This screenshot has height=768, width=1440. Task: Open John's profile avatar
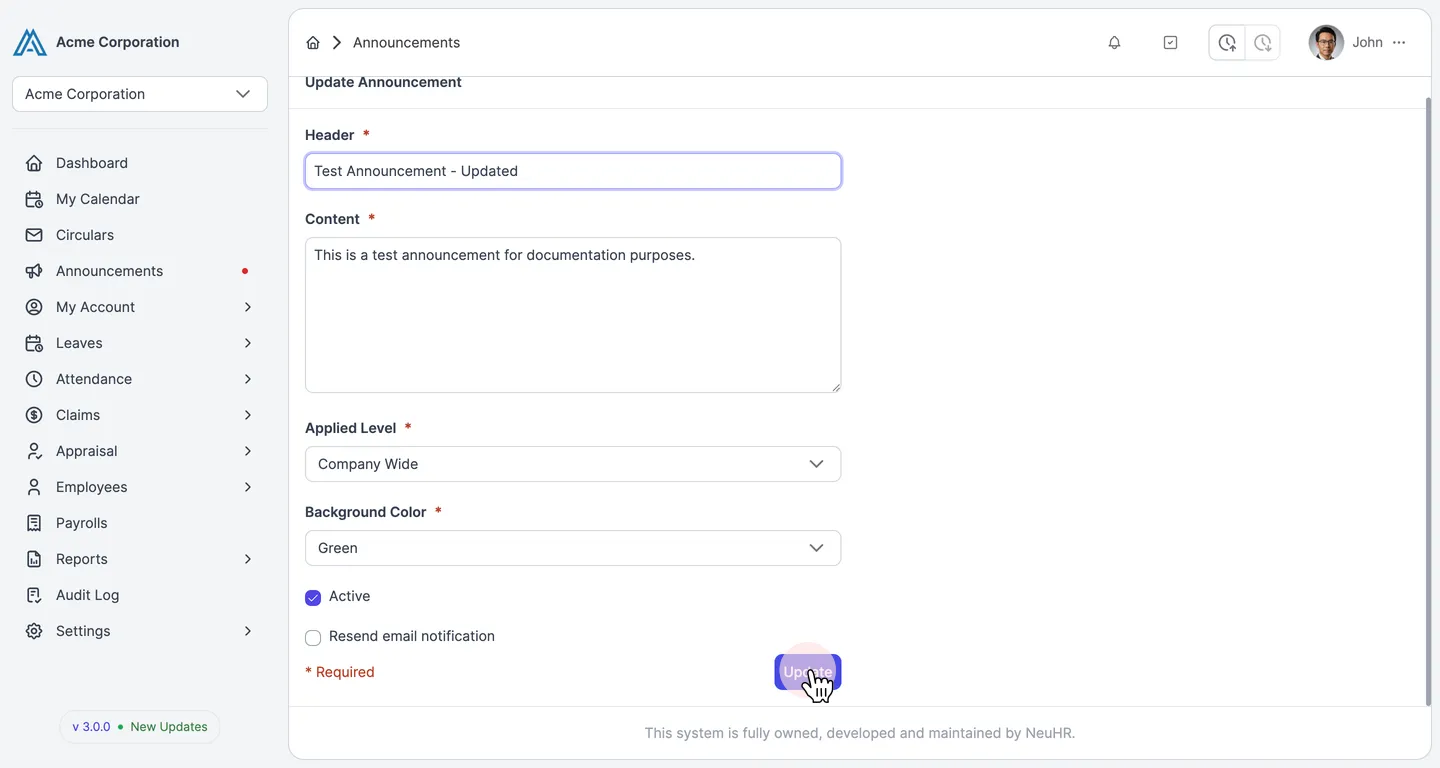pos(1326,42)
